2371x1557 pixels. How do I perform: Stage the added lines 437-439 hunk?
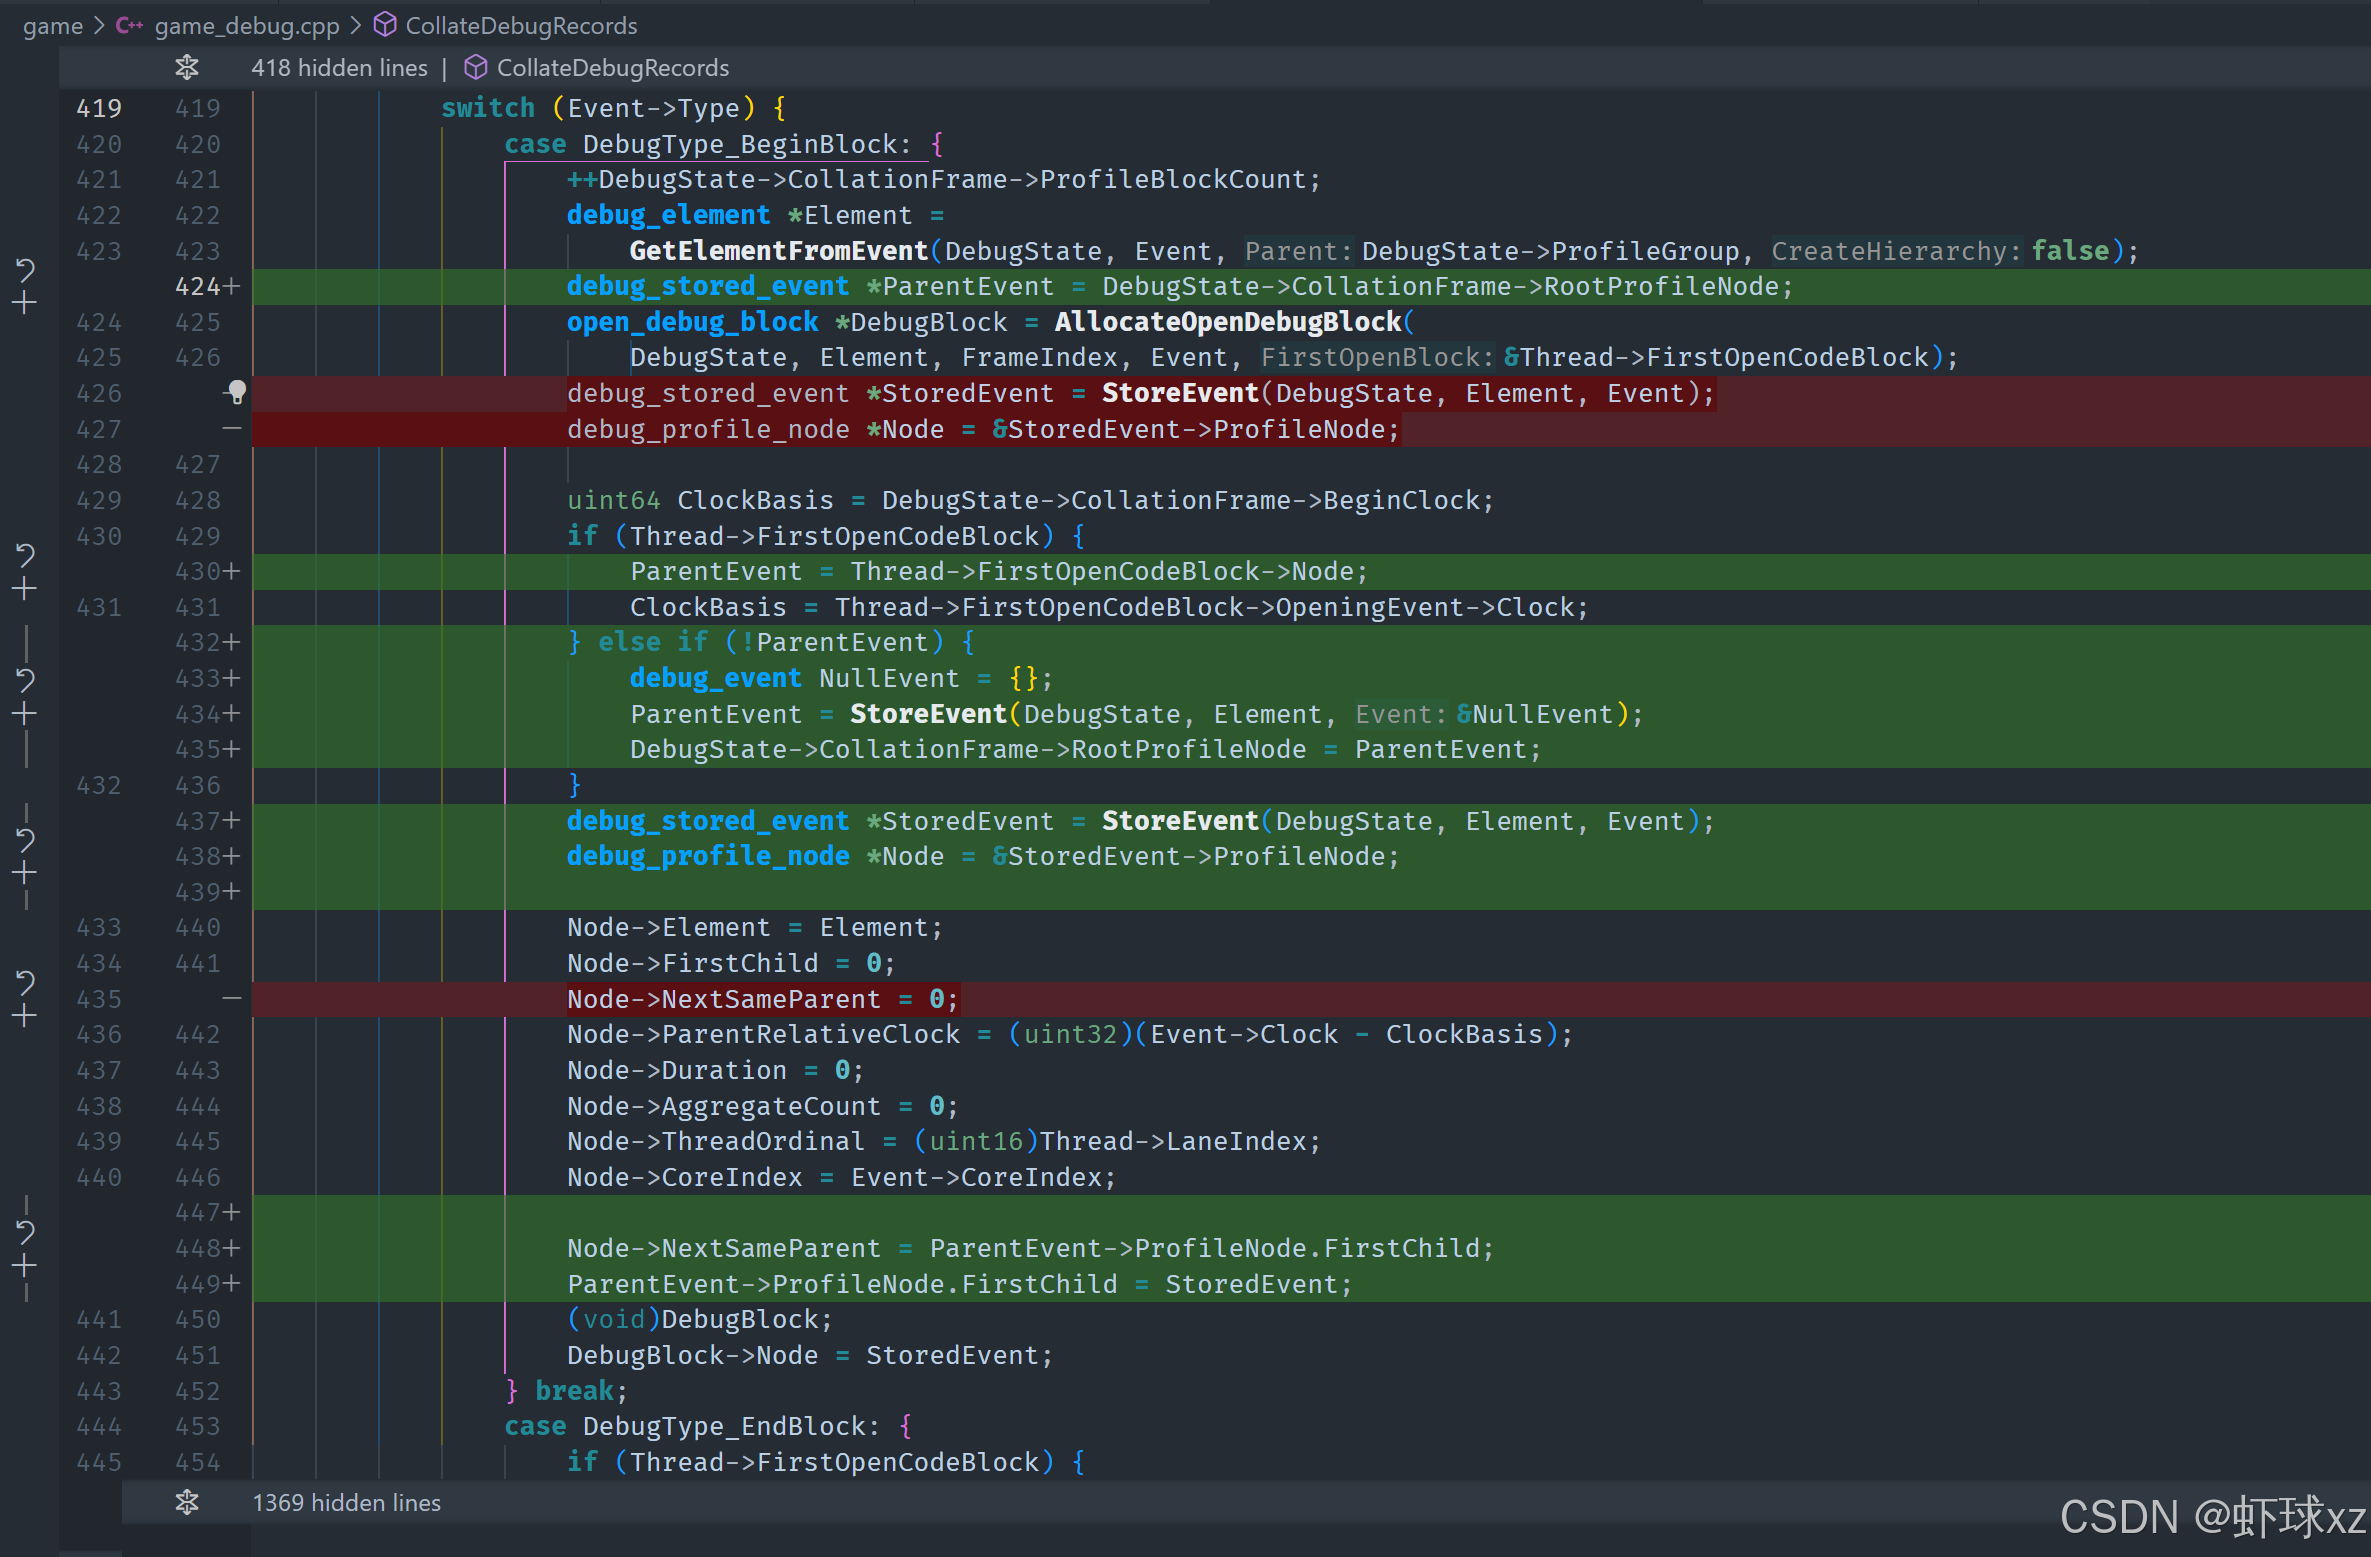click(25, 873)
